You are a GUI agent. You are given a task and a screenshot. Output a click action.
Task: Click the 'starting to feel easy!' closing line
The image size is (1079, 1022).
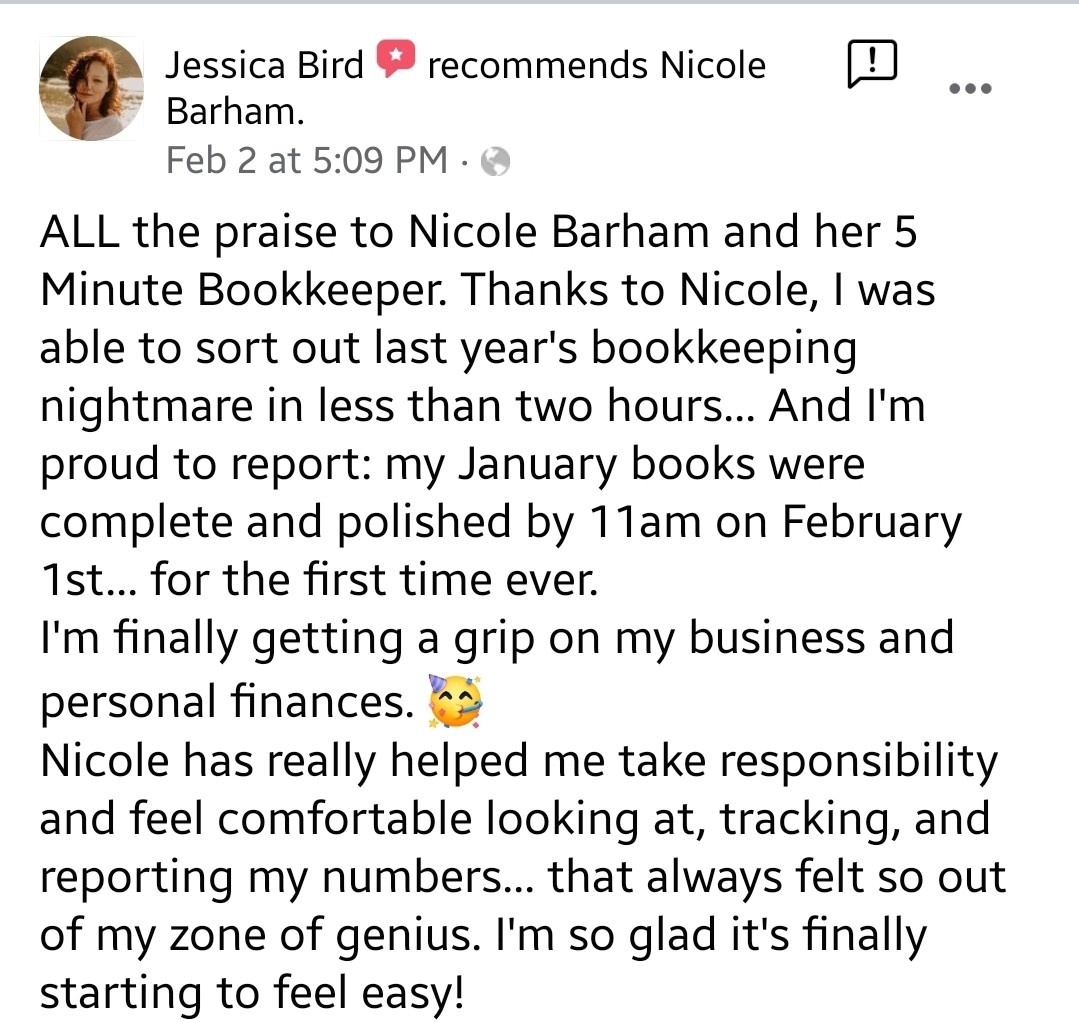252,993
